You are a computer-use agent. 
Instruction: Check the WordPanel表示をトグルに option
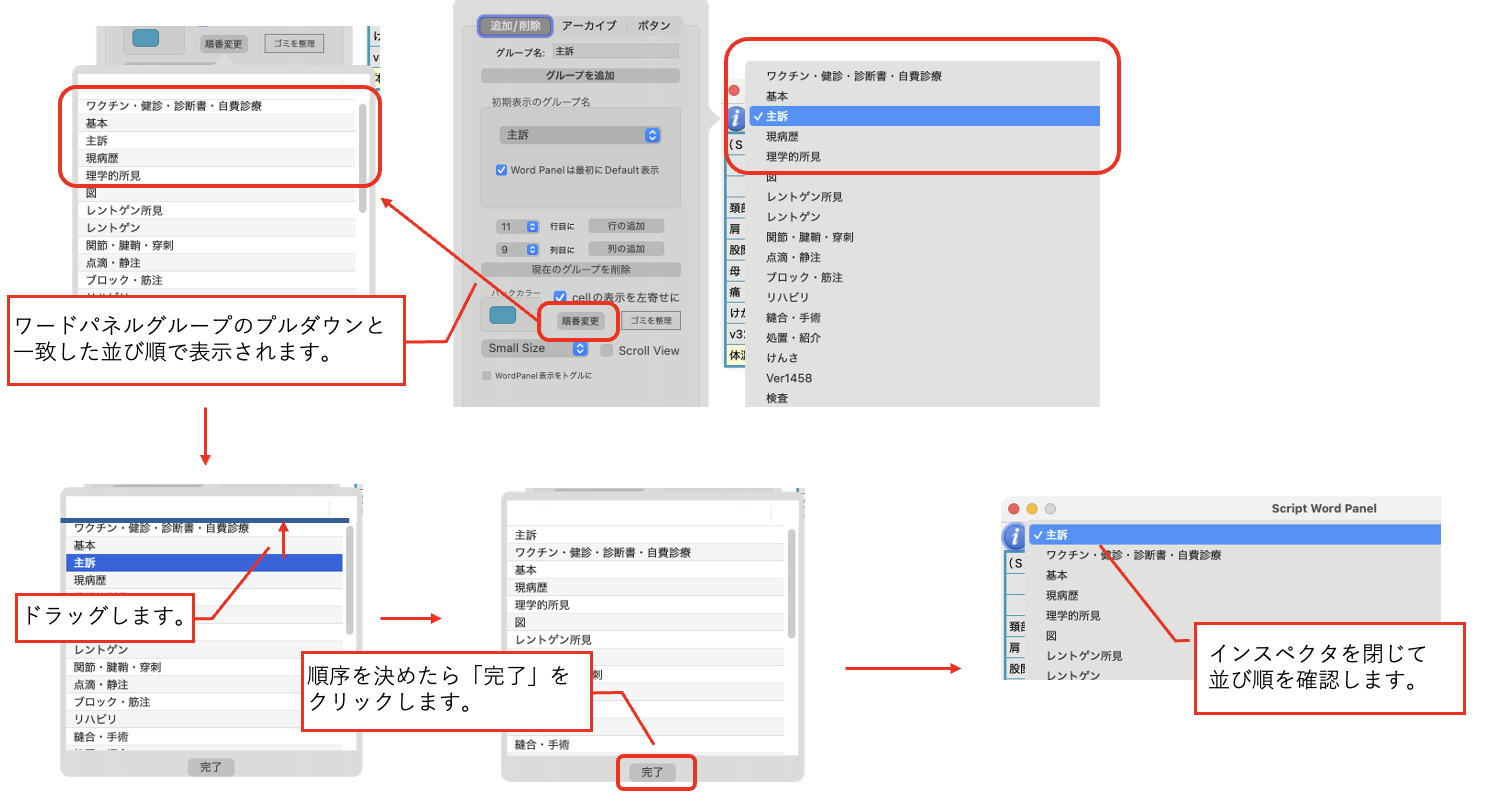tap(487, 376)
